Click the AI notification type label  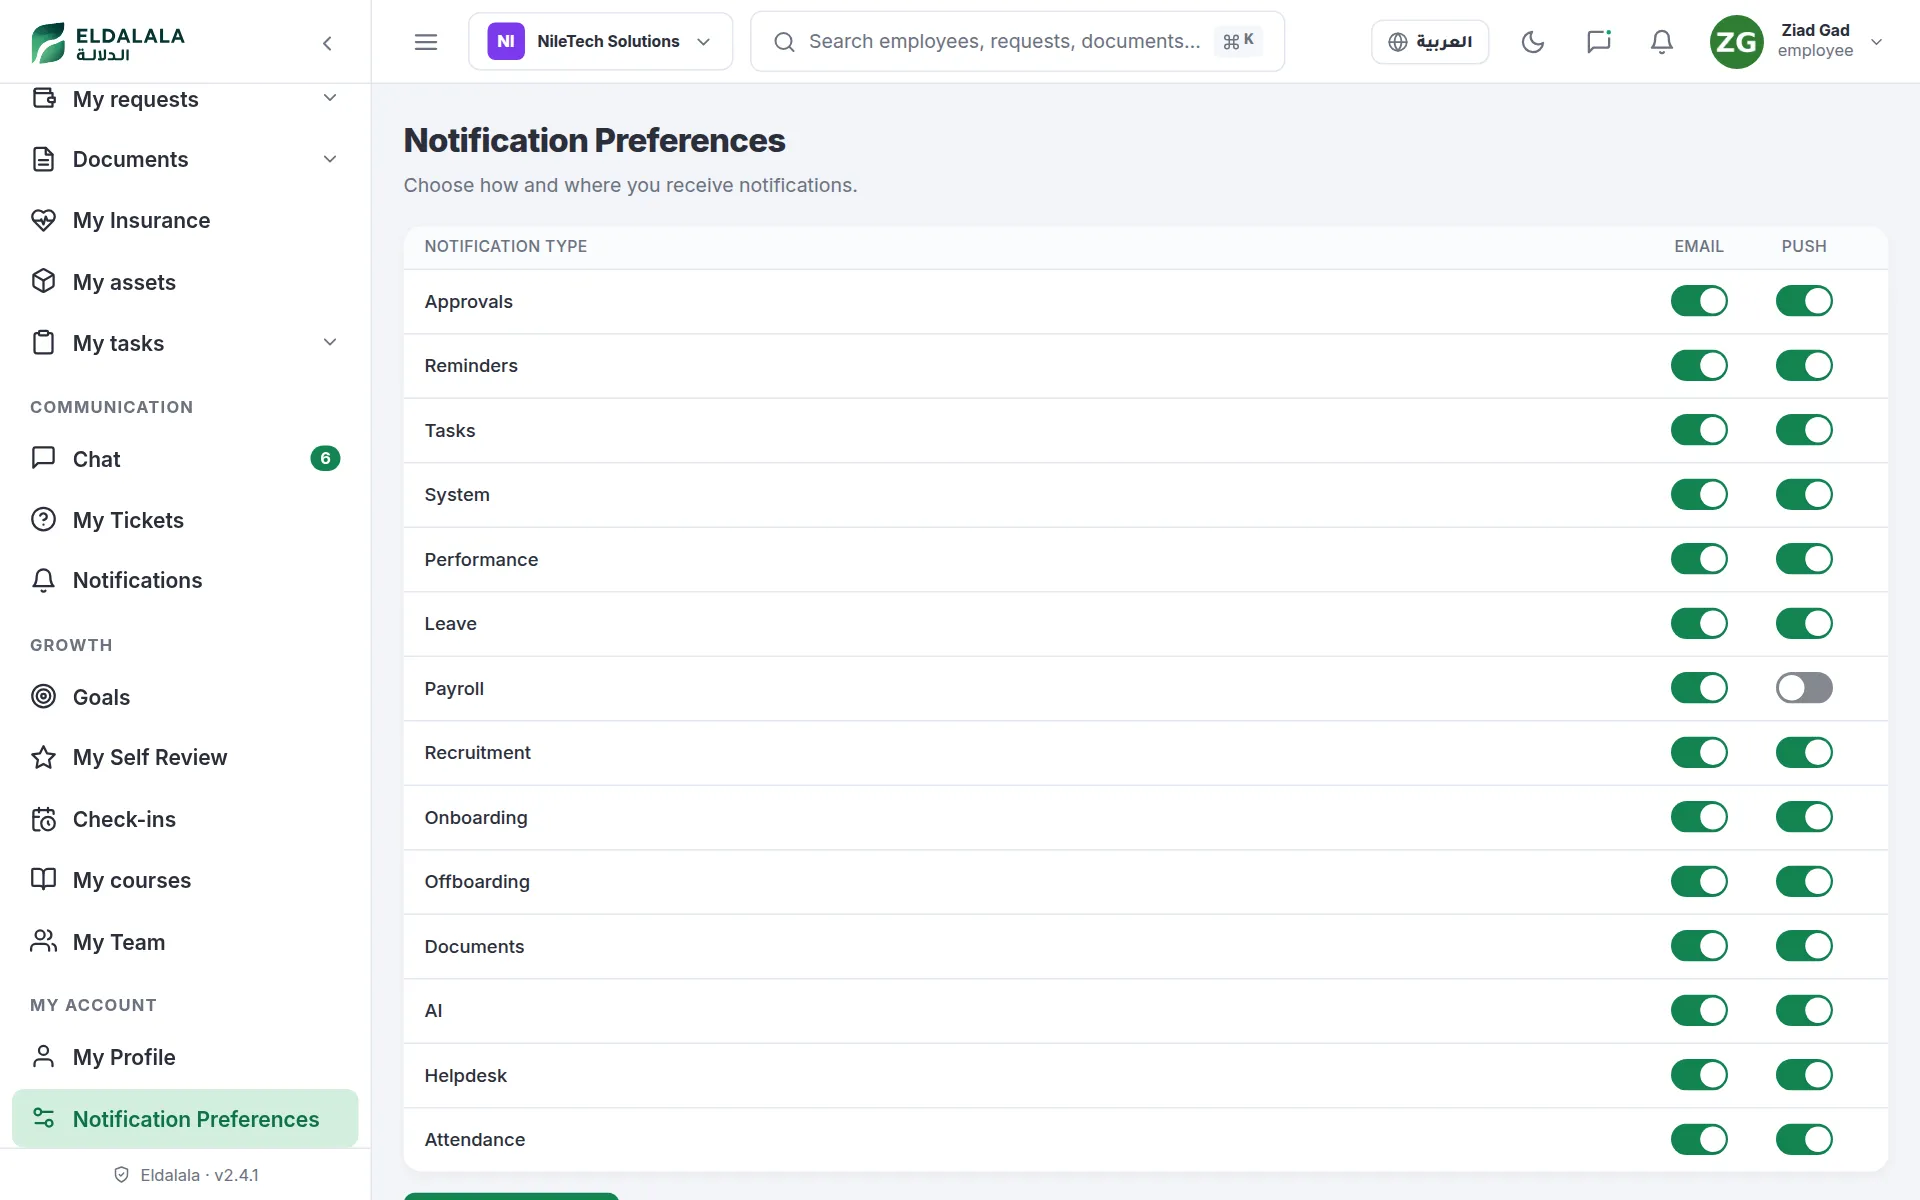433,1011
